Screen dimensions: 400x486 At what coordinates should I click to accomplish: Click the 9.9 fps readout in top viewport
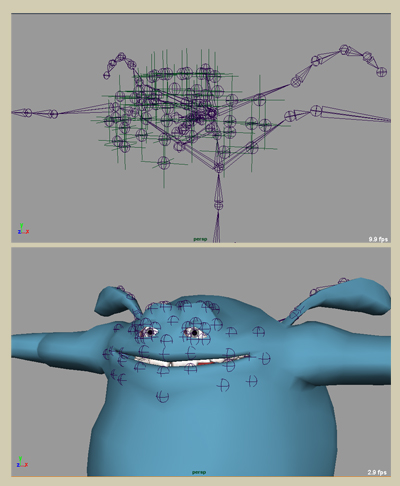(x=378, y=239)
